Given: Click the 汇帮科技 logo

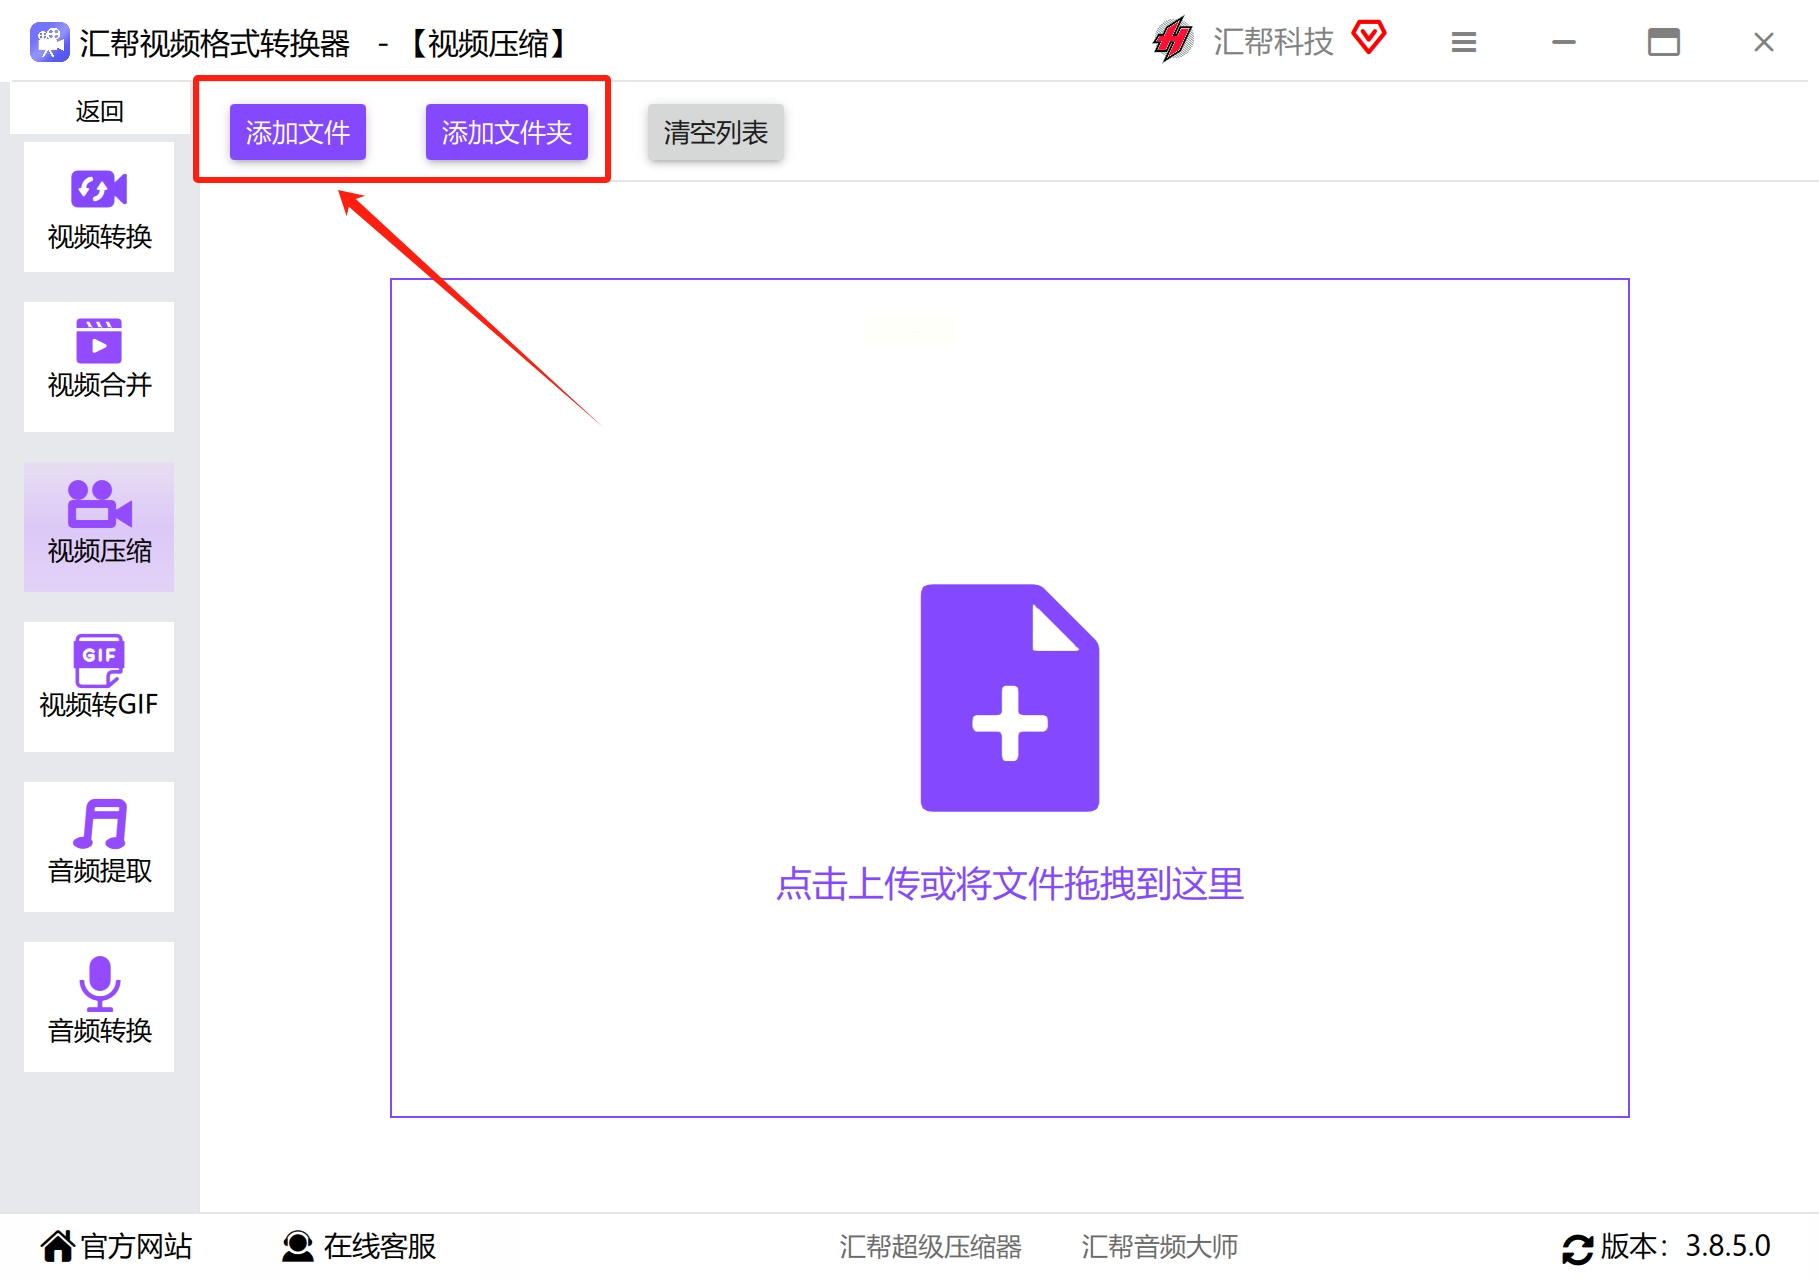Looking at the screenshot, I should coord(1244,41).
